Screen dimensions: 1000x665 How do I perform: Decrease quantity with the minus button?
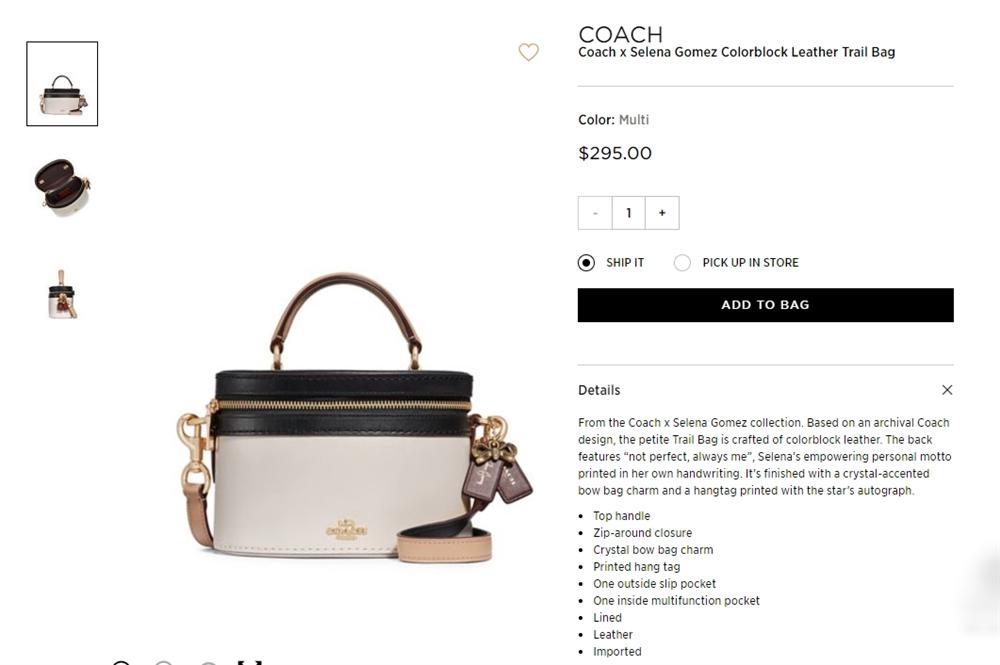point(595,213)
